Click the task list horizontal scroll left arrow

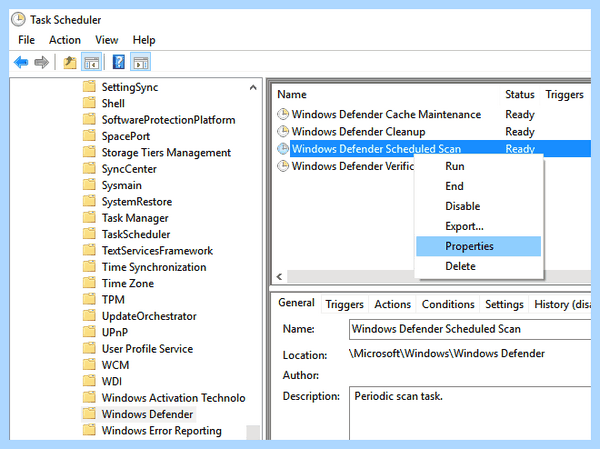click(x=279, y=276)
